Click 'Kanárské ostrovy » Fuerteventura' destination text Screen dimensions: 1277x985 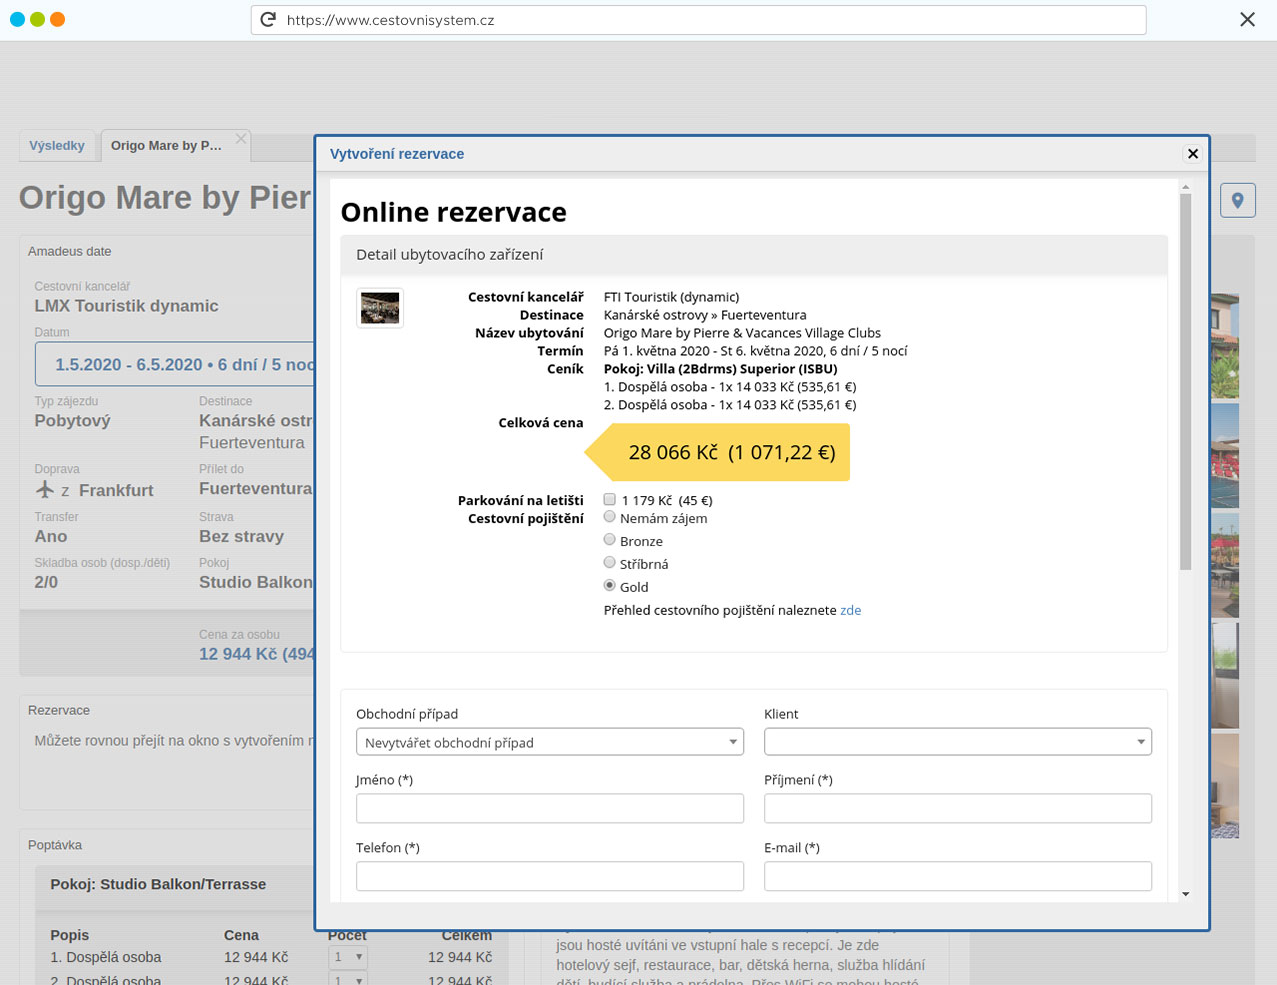click(705, 315)
